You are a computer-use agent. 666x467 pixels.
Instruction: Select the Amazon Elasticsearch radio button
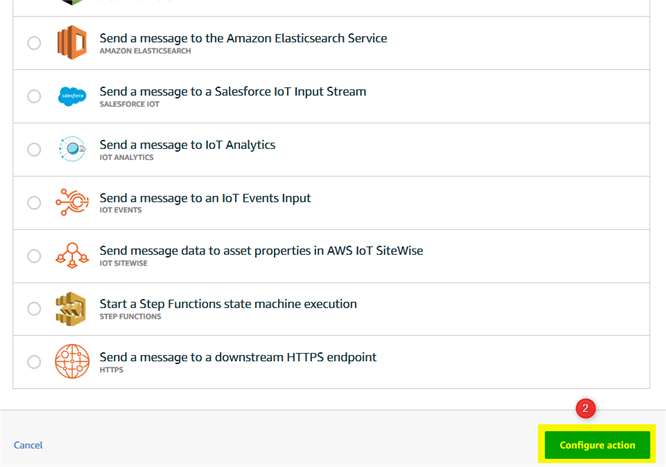coord(34,43)
